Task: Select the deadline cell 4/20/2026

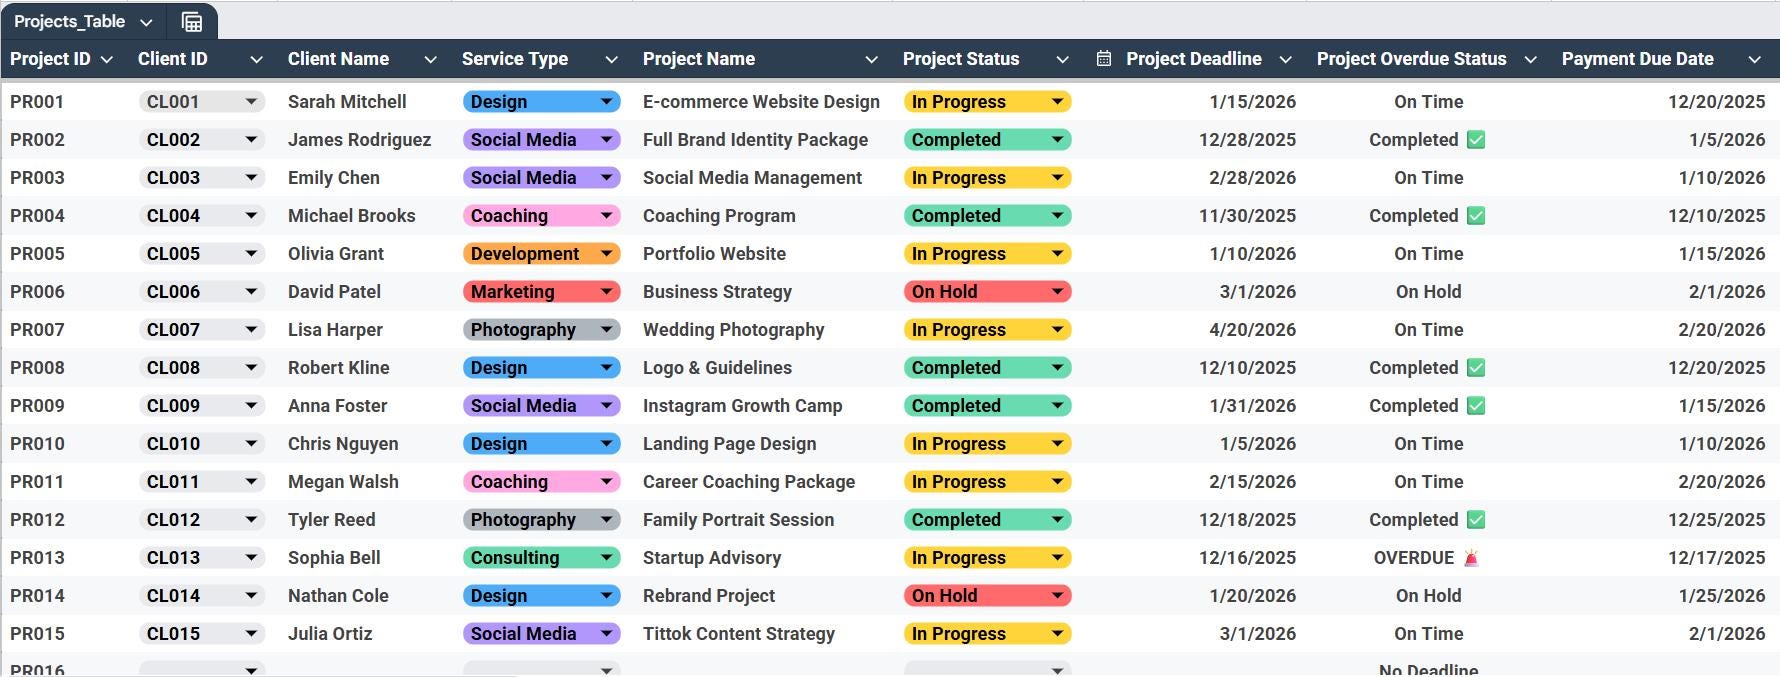Action: point(1252,330)
